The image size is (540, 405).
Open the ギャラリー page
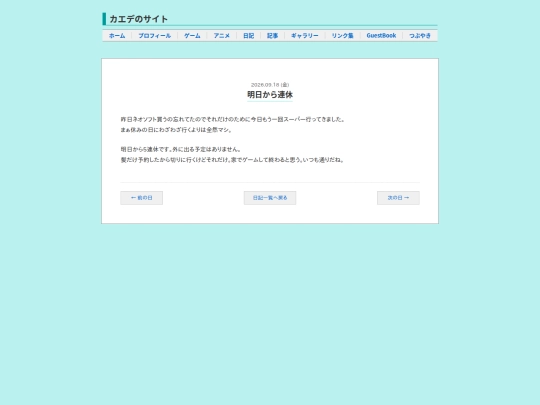pyautogui.click(x=305, y=36)
